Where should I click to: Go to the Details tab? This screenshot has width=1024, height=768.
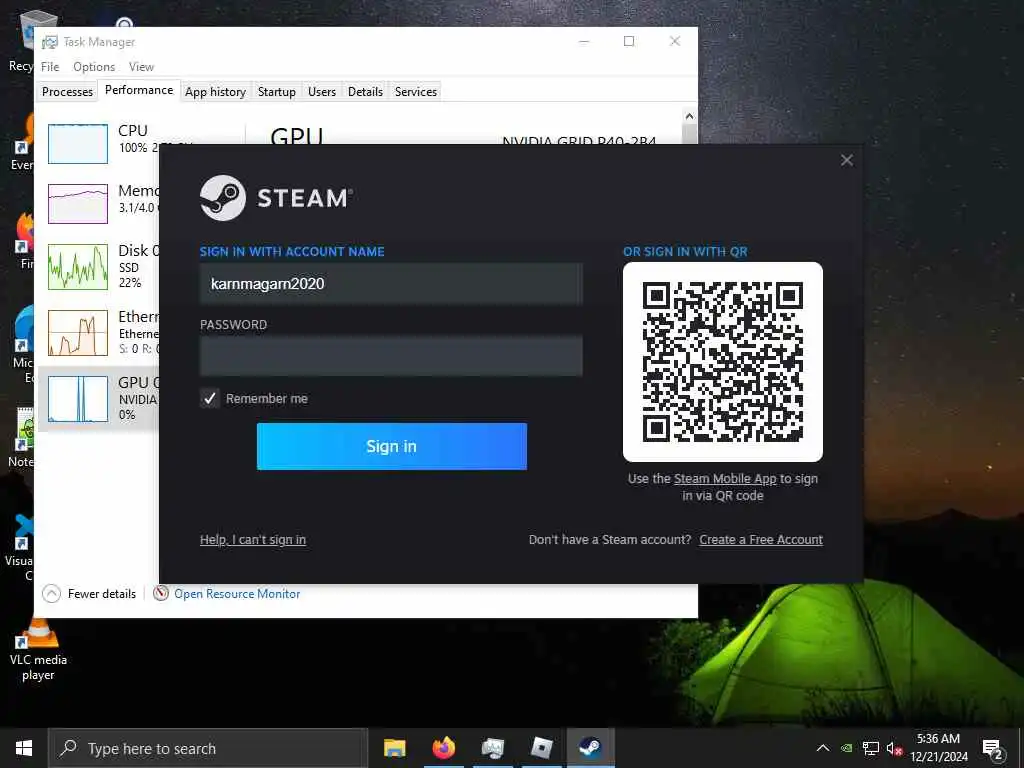tap(365, 91)
